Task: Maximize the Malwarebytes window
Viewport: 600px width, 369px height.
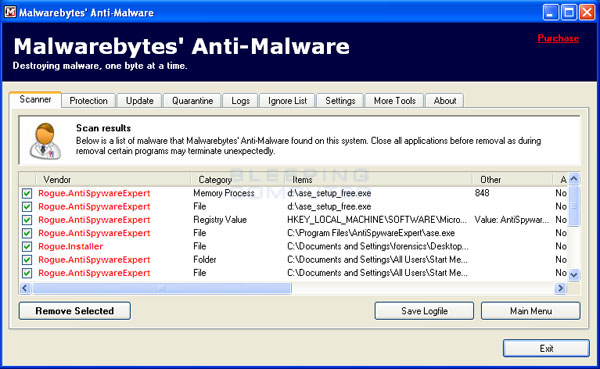Action: 569,12
